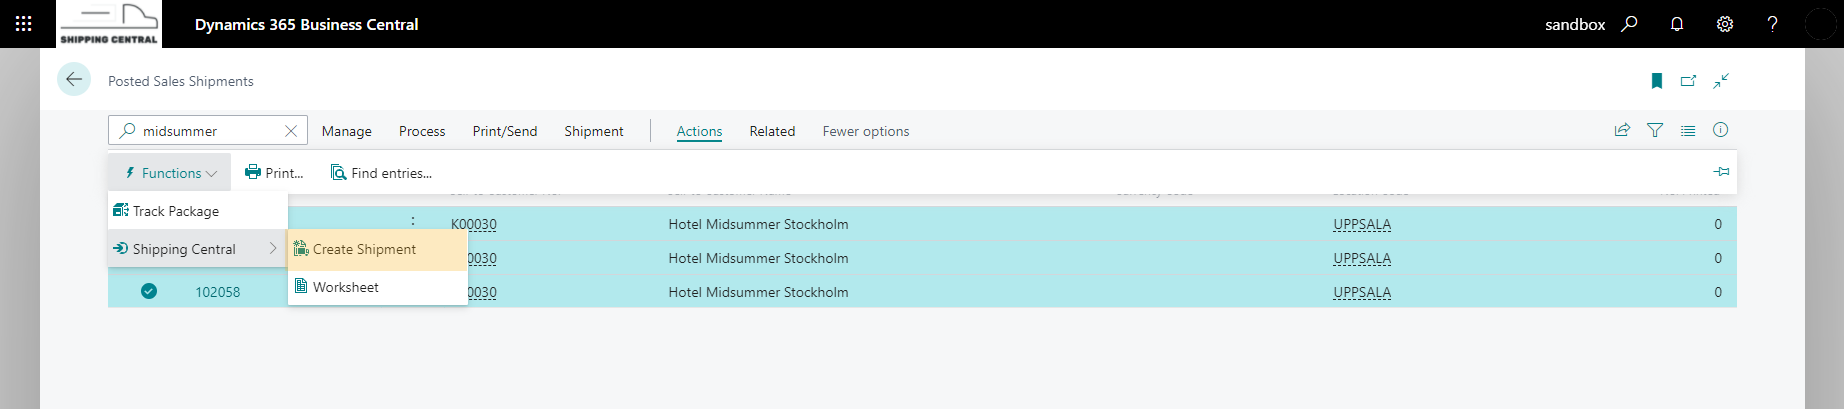Open page in new window icon
This screenshot has width=1844, height=409.
(1689, 81)
